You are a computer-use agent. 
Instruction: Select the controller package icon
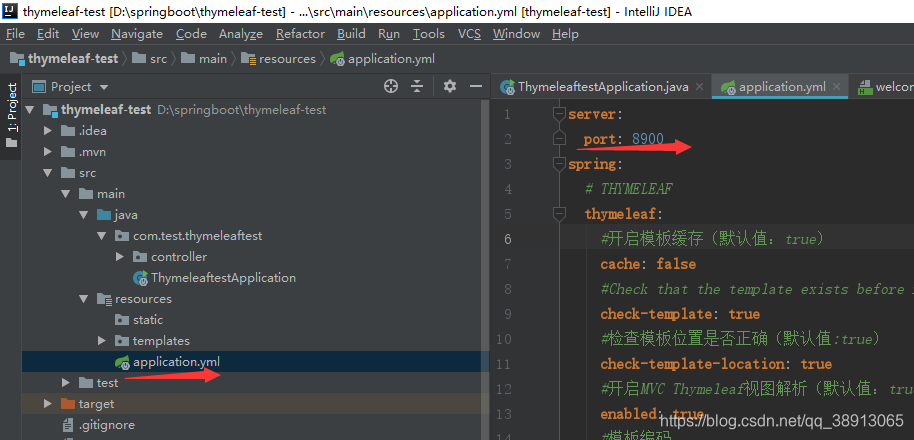pyautogui.click(x=140, y=256)
